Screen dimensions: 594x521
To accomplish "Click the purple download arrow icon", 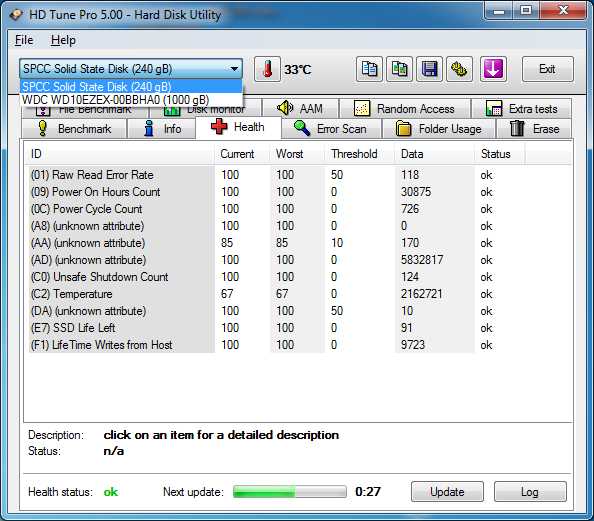I will (x=493, y=69).
